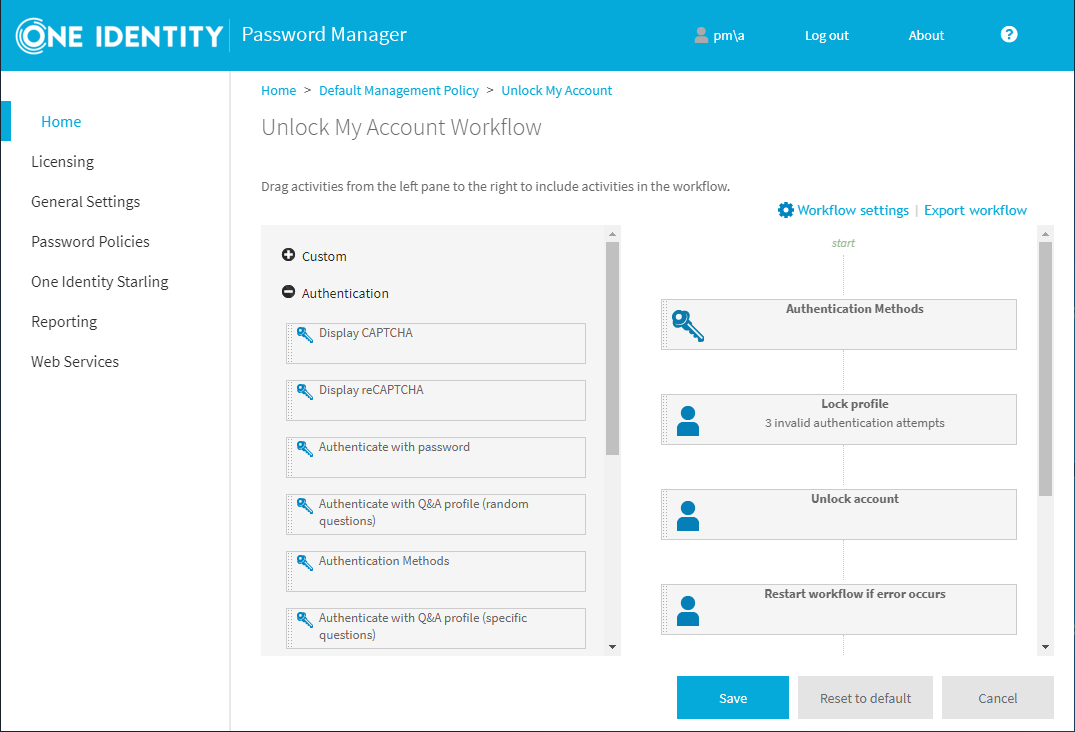Click the Unlock My Account Workflow heading
The height and width of the screenshot is (732, 1075).
(401, 127)
